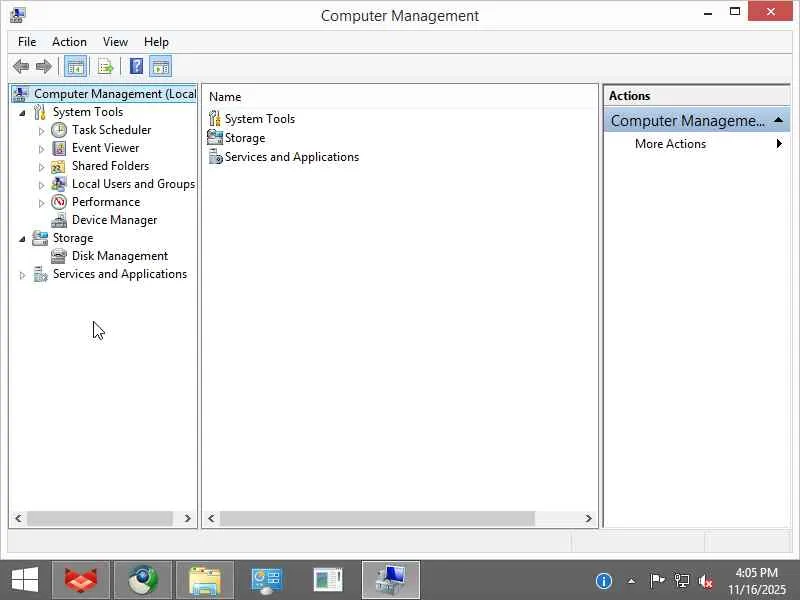
Task: Collapse the Computer Management actions section arrow
Action: click(778, 120)
